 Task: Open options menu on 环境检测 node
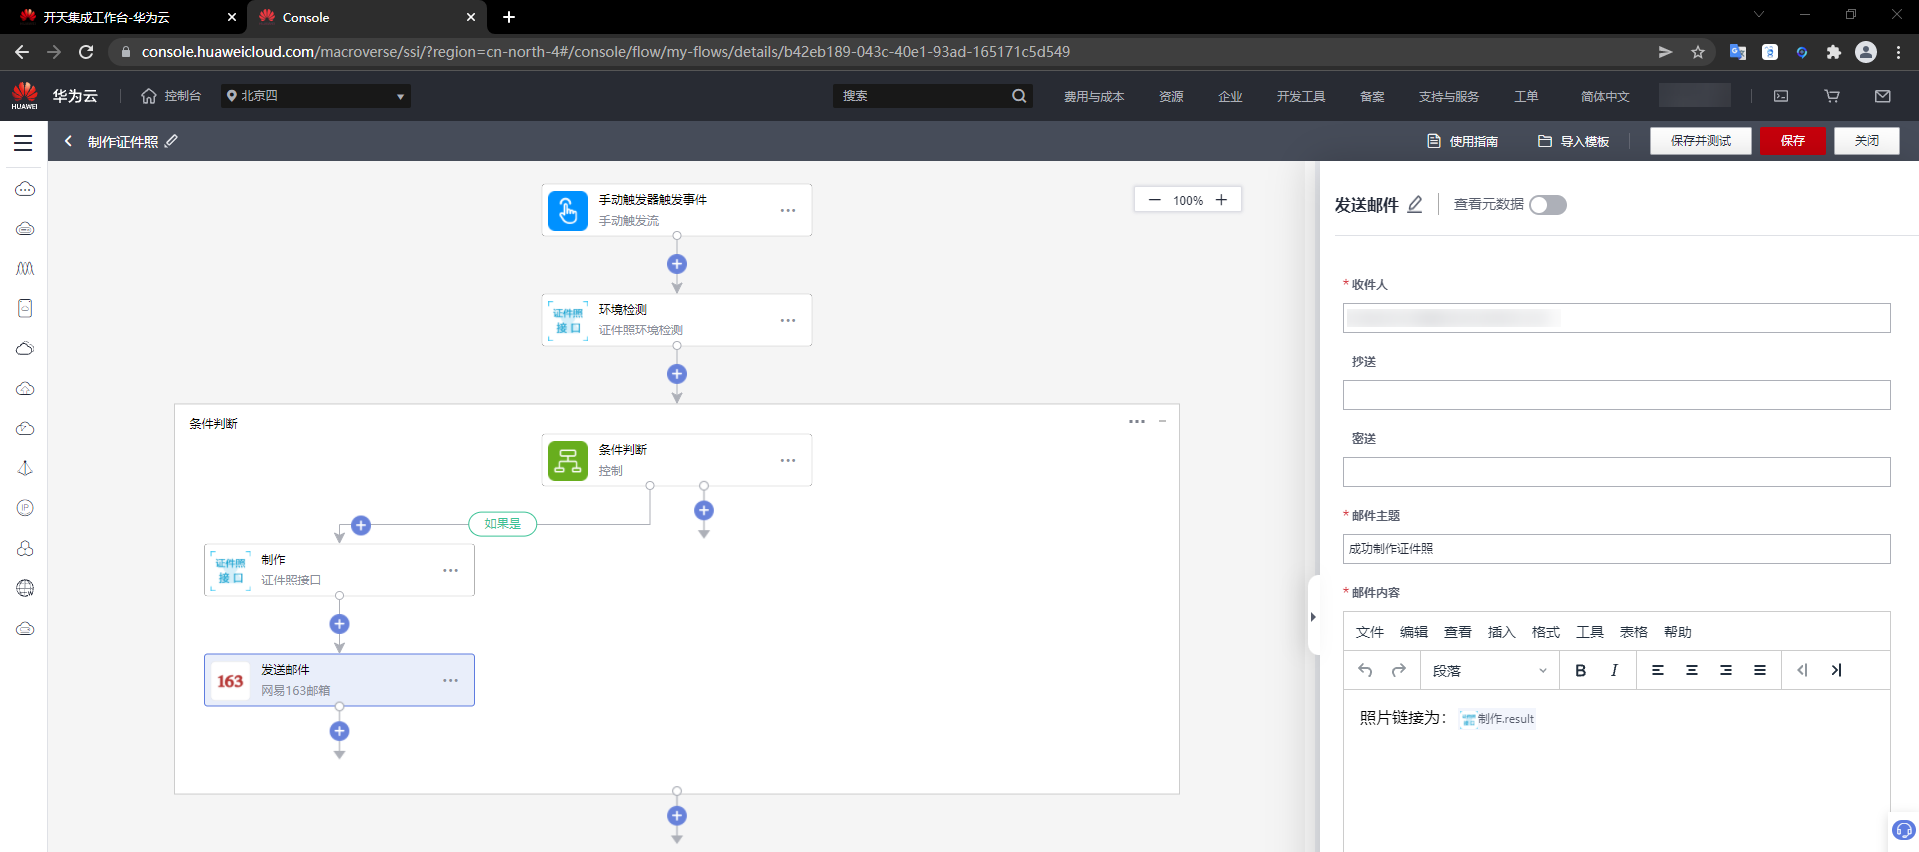coord(788,320)
